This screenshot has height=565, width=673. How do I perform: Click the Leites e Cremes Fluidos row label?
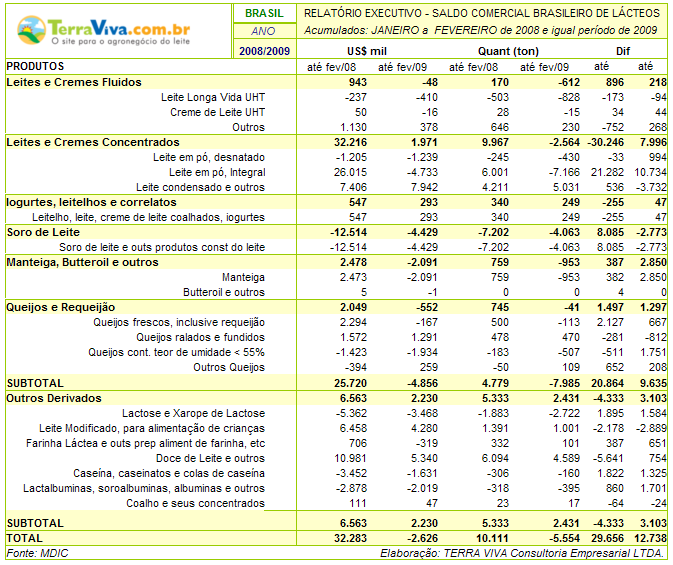coord(74,82)
